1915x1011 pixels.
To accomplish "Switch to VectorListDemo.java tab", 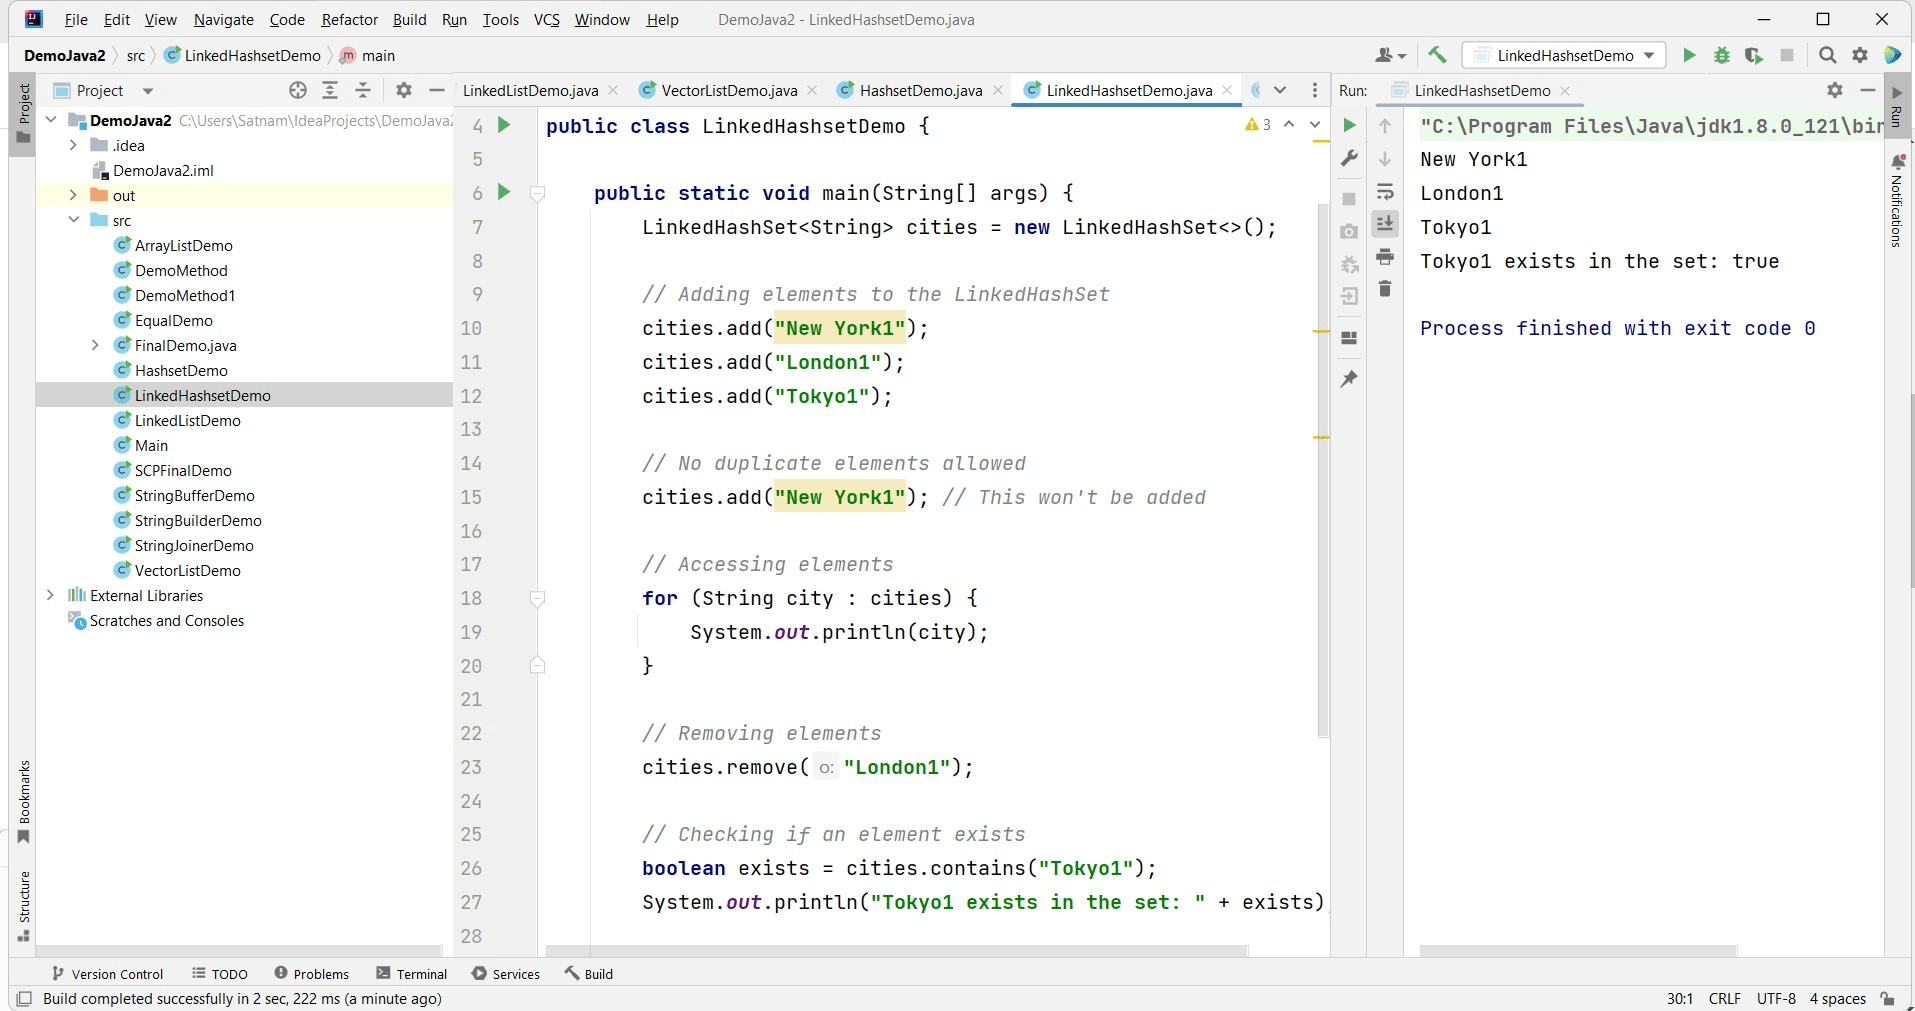I will click(729, 90).
